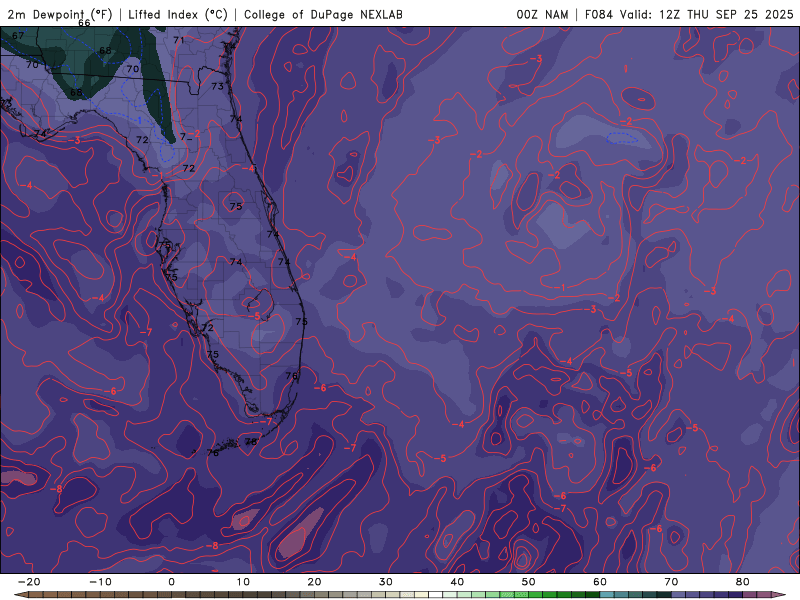
Task: Click the -10 label on the color scale
Action: (x=100, y=582)
